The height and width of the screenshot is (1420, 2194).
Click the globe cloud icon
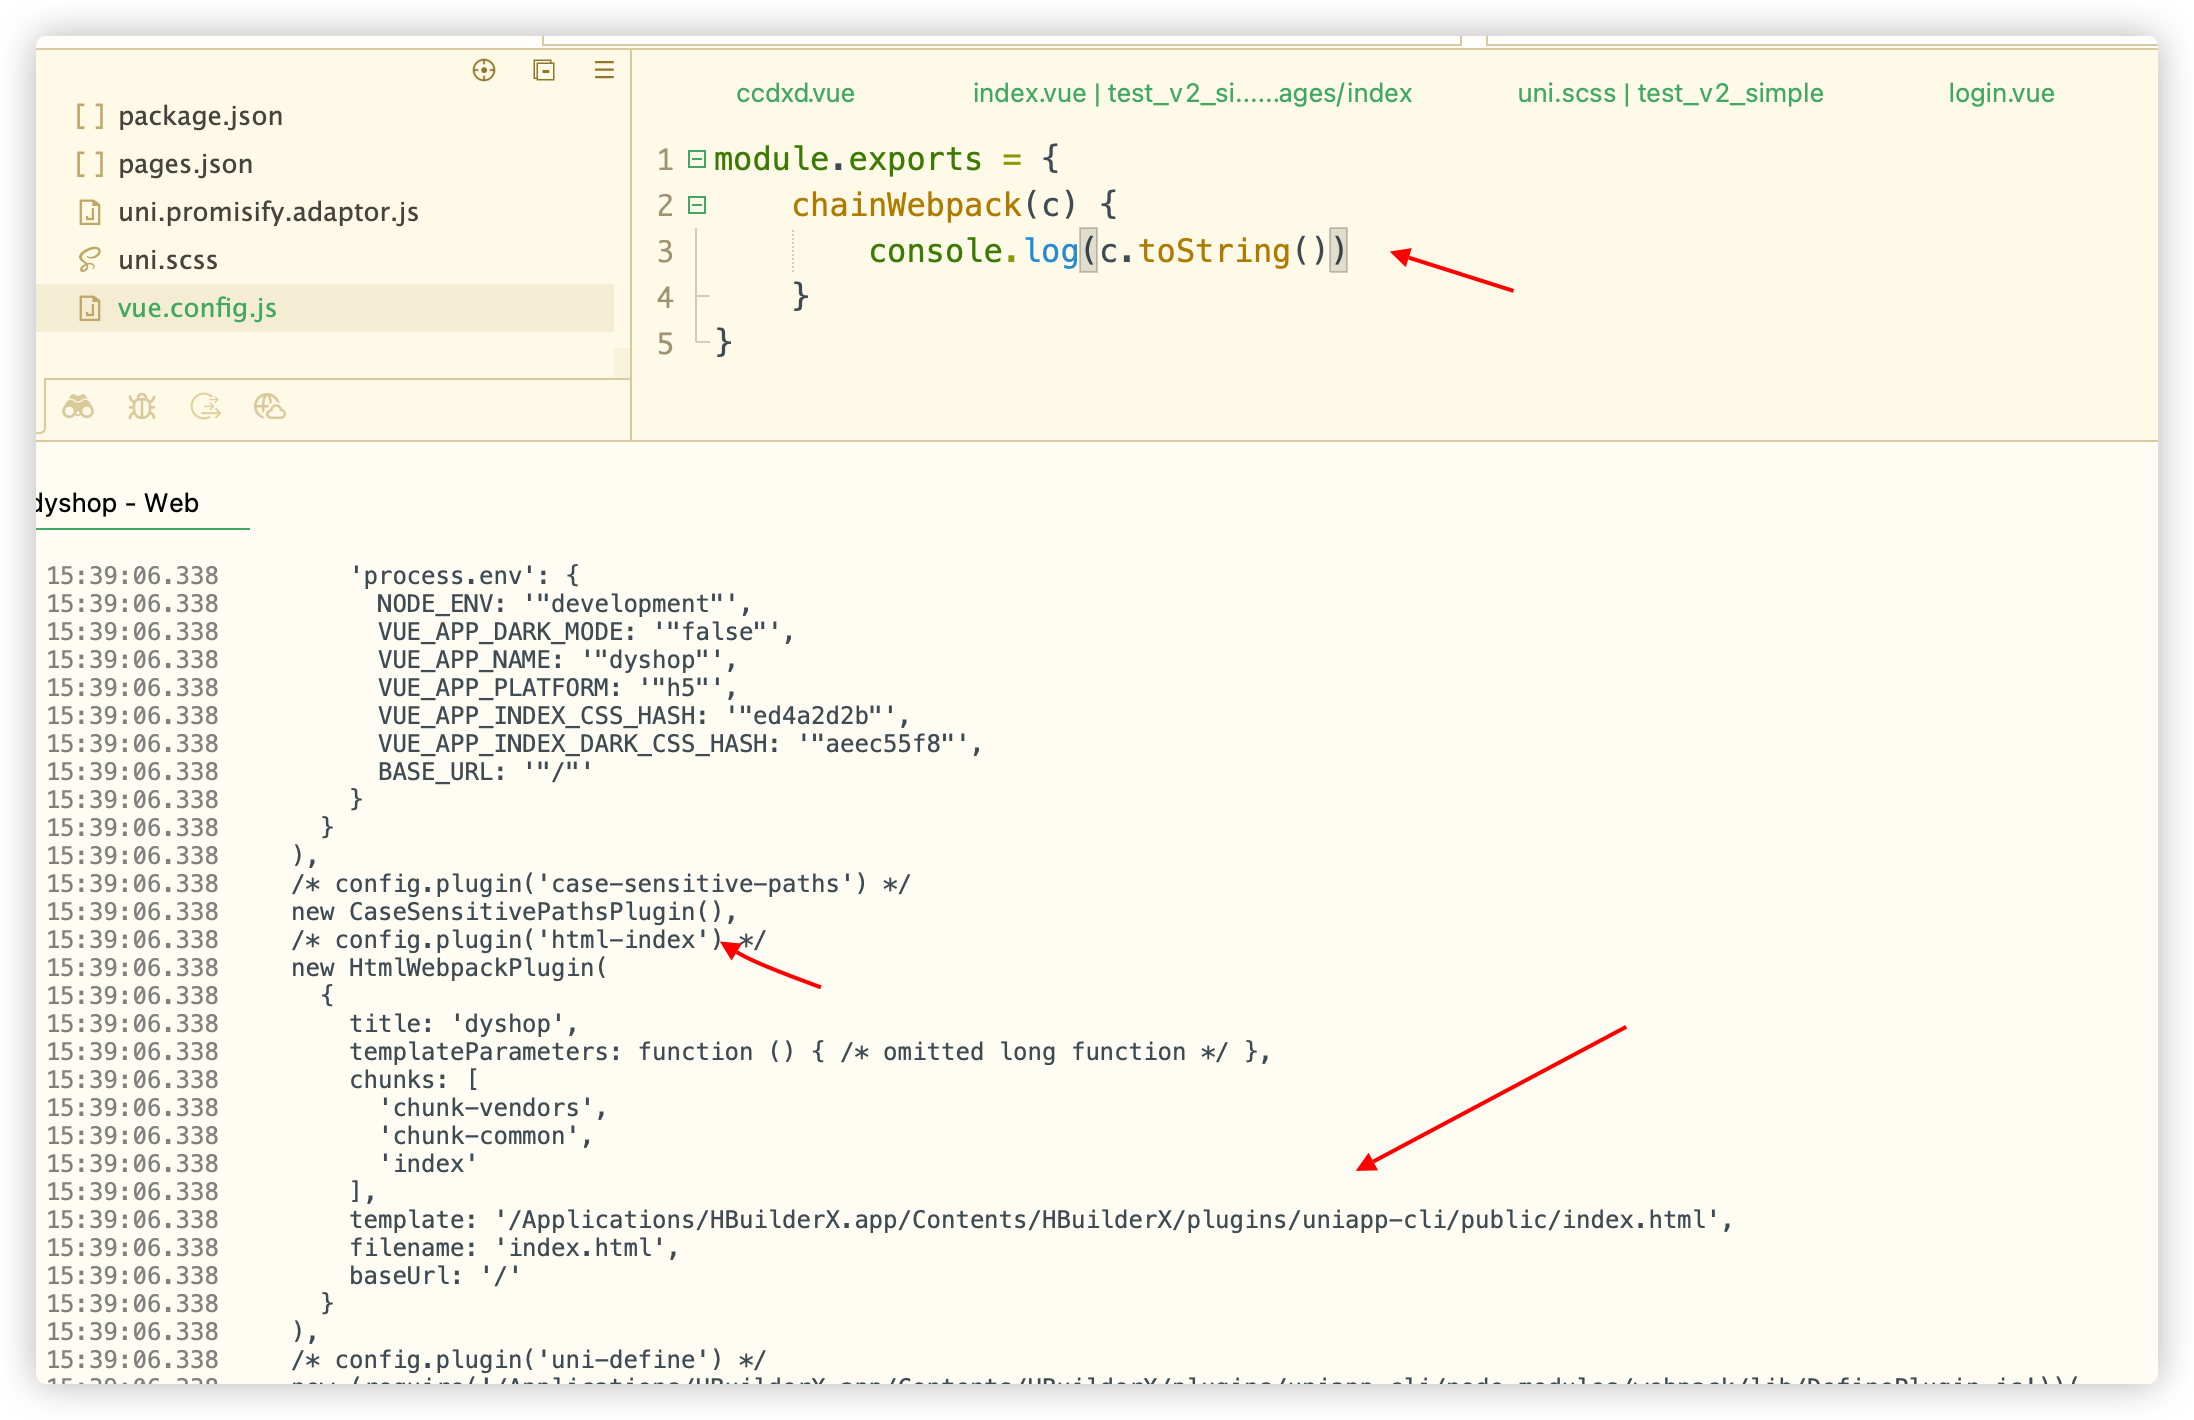[x=270, y=407]
